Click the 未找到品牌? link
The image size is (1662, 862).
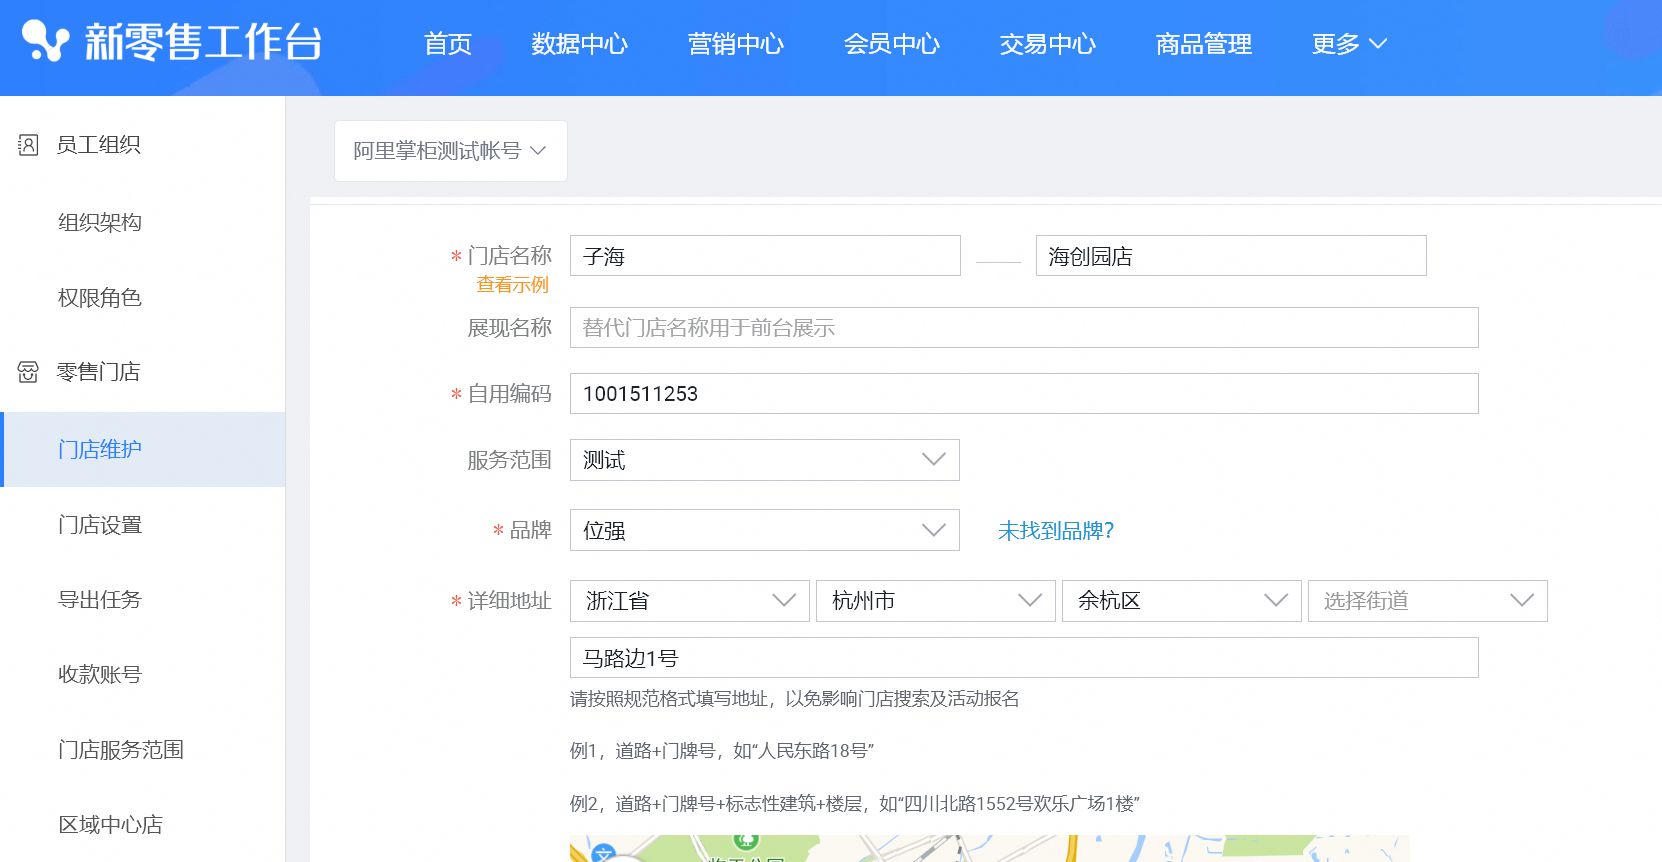pos(1055,531)
